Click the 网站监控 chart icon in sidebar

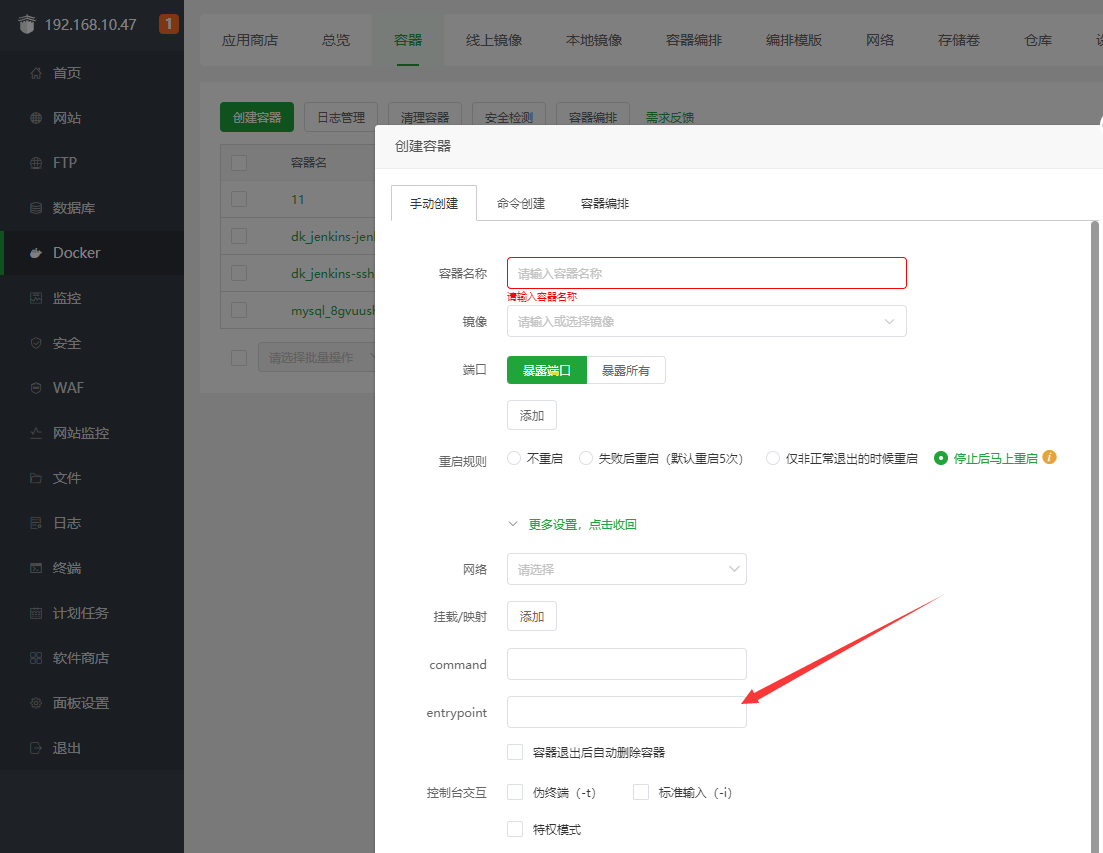[36, 433]
